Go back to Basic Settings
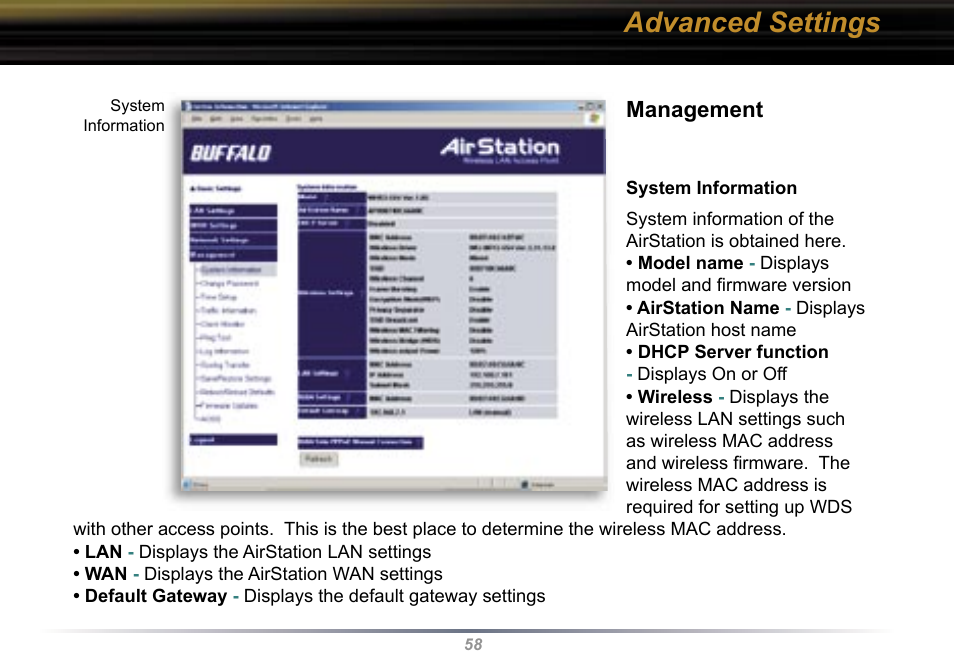Viewport: 954px width, 661px height. point(216,189)
